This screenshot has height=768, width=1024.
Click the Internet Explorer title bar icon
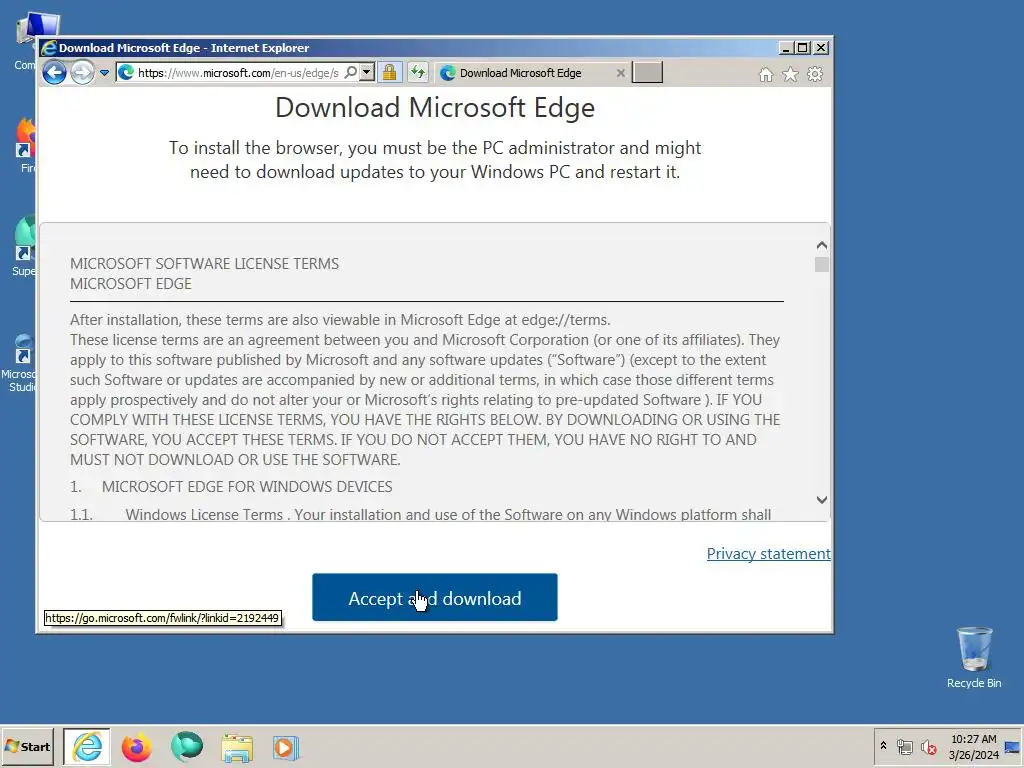point(48,48)
